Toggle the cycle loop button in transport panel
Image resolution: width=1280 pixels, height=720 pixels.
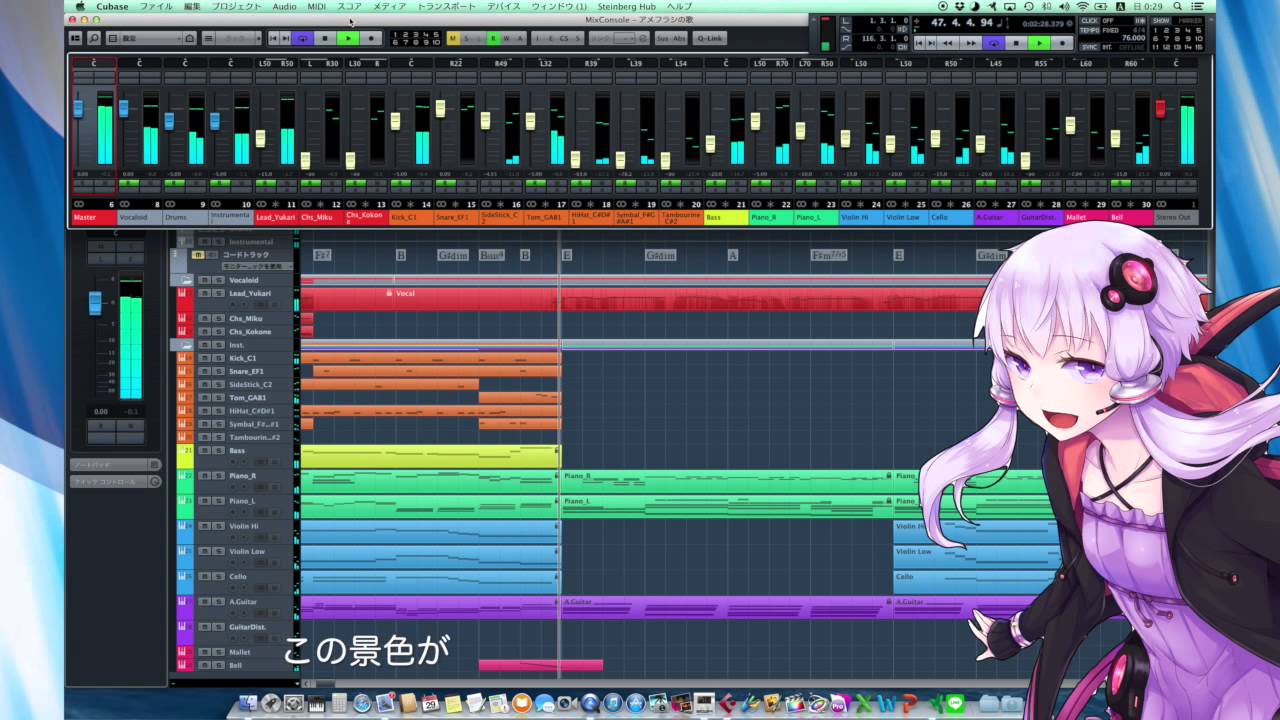[x=993, y=43]
